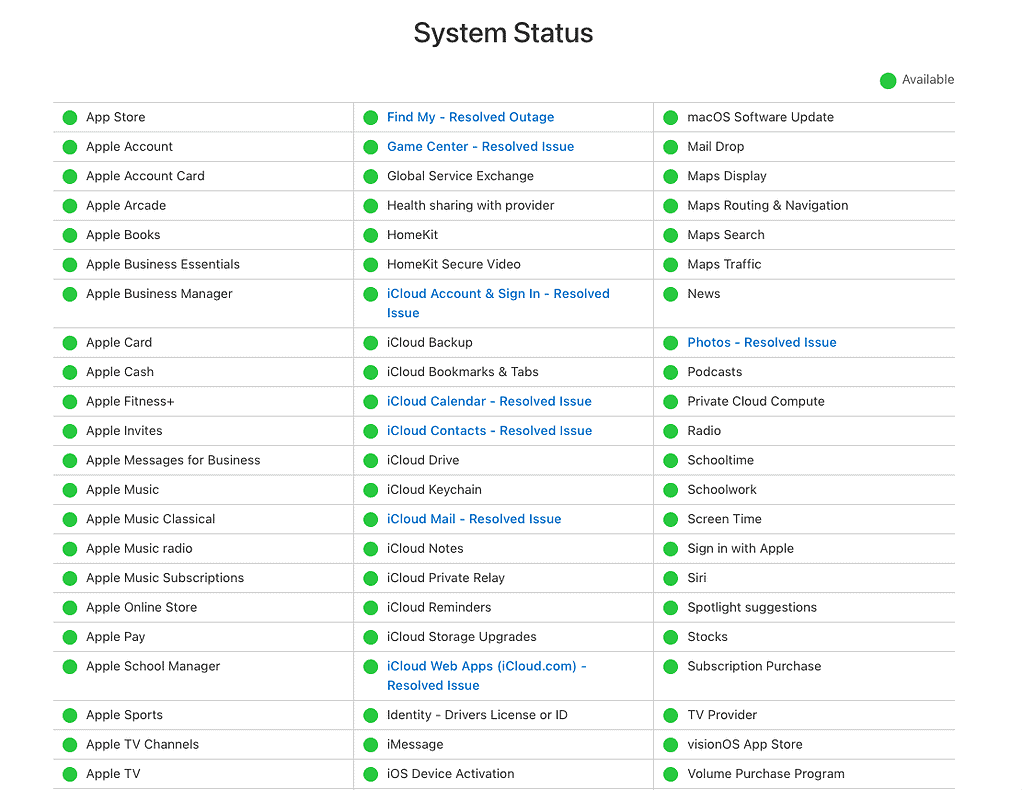
Task: Open Photos - Resolved Issue link
Action: pos(761,342)
